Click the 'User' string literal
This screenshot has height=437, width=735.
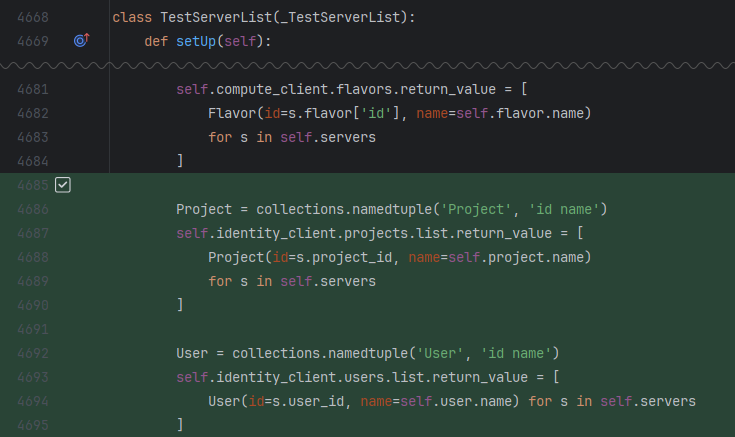tap(437, 353)
